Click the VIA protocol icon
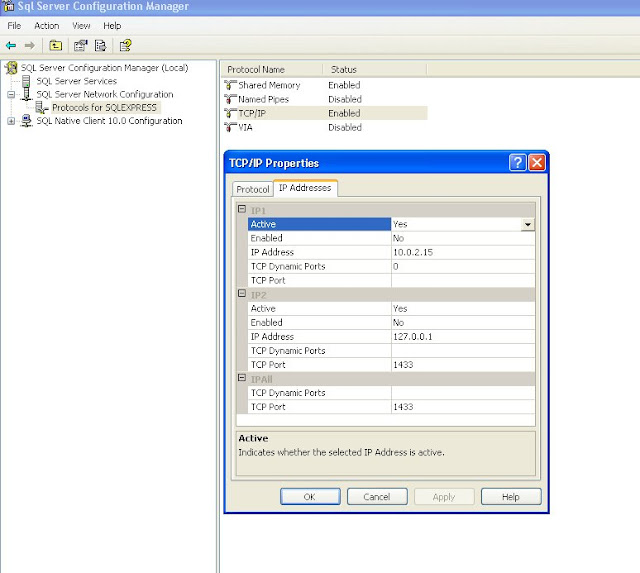The width and height of the screenshot is (640, 573). 230,127
